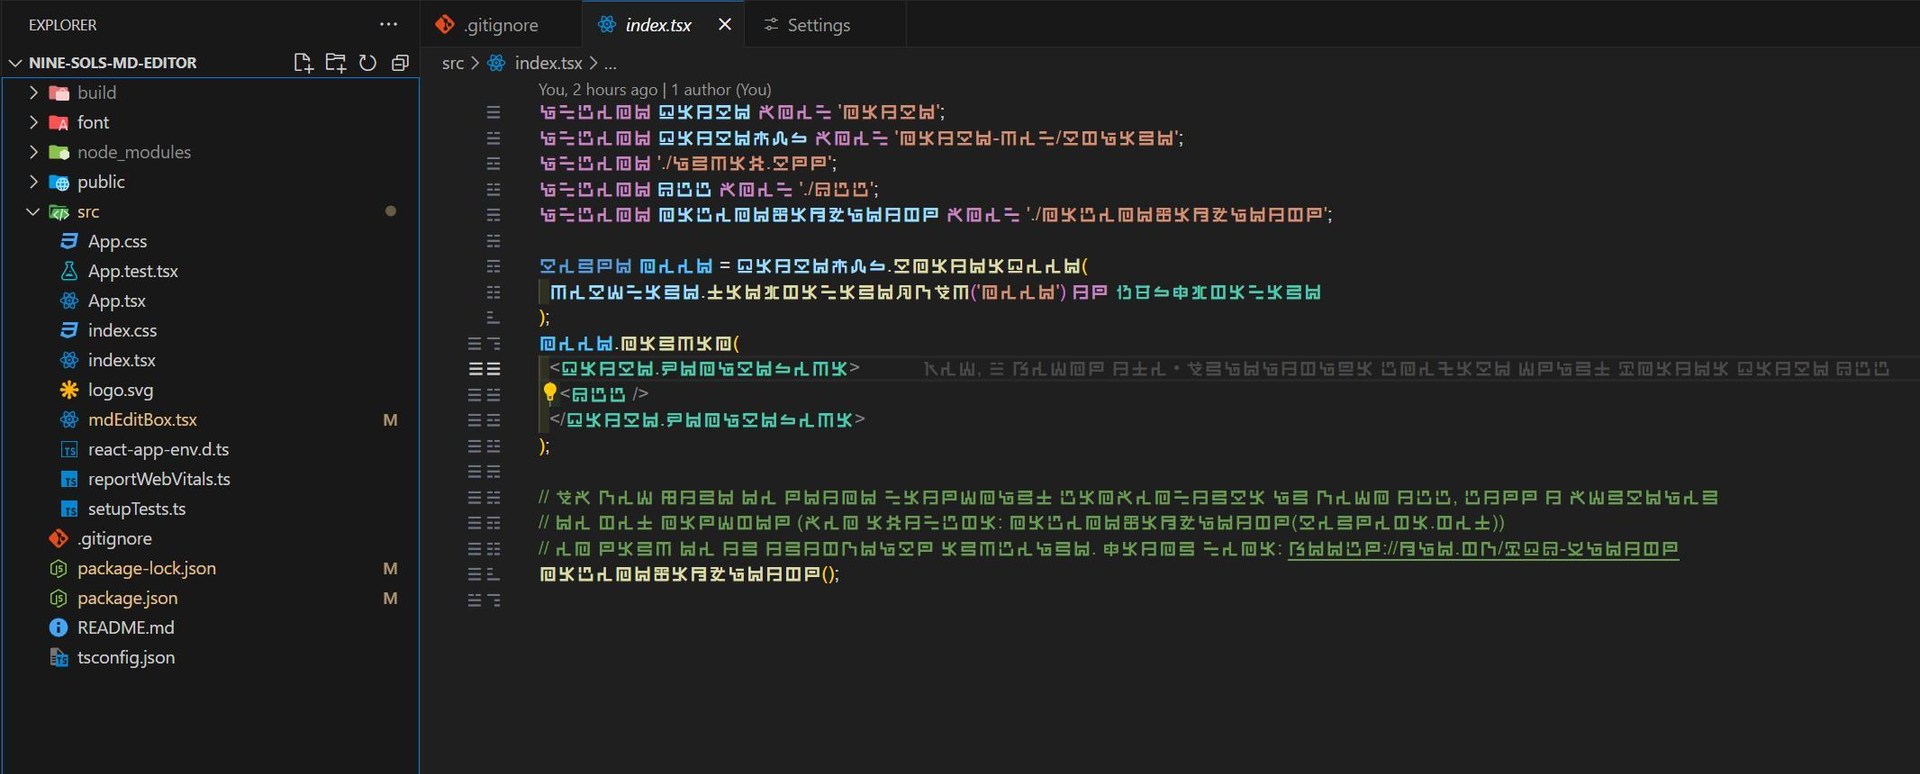Switch to the Settings tab
This screenshot has height=774, width=1920.
click(817, 25)
